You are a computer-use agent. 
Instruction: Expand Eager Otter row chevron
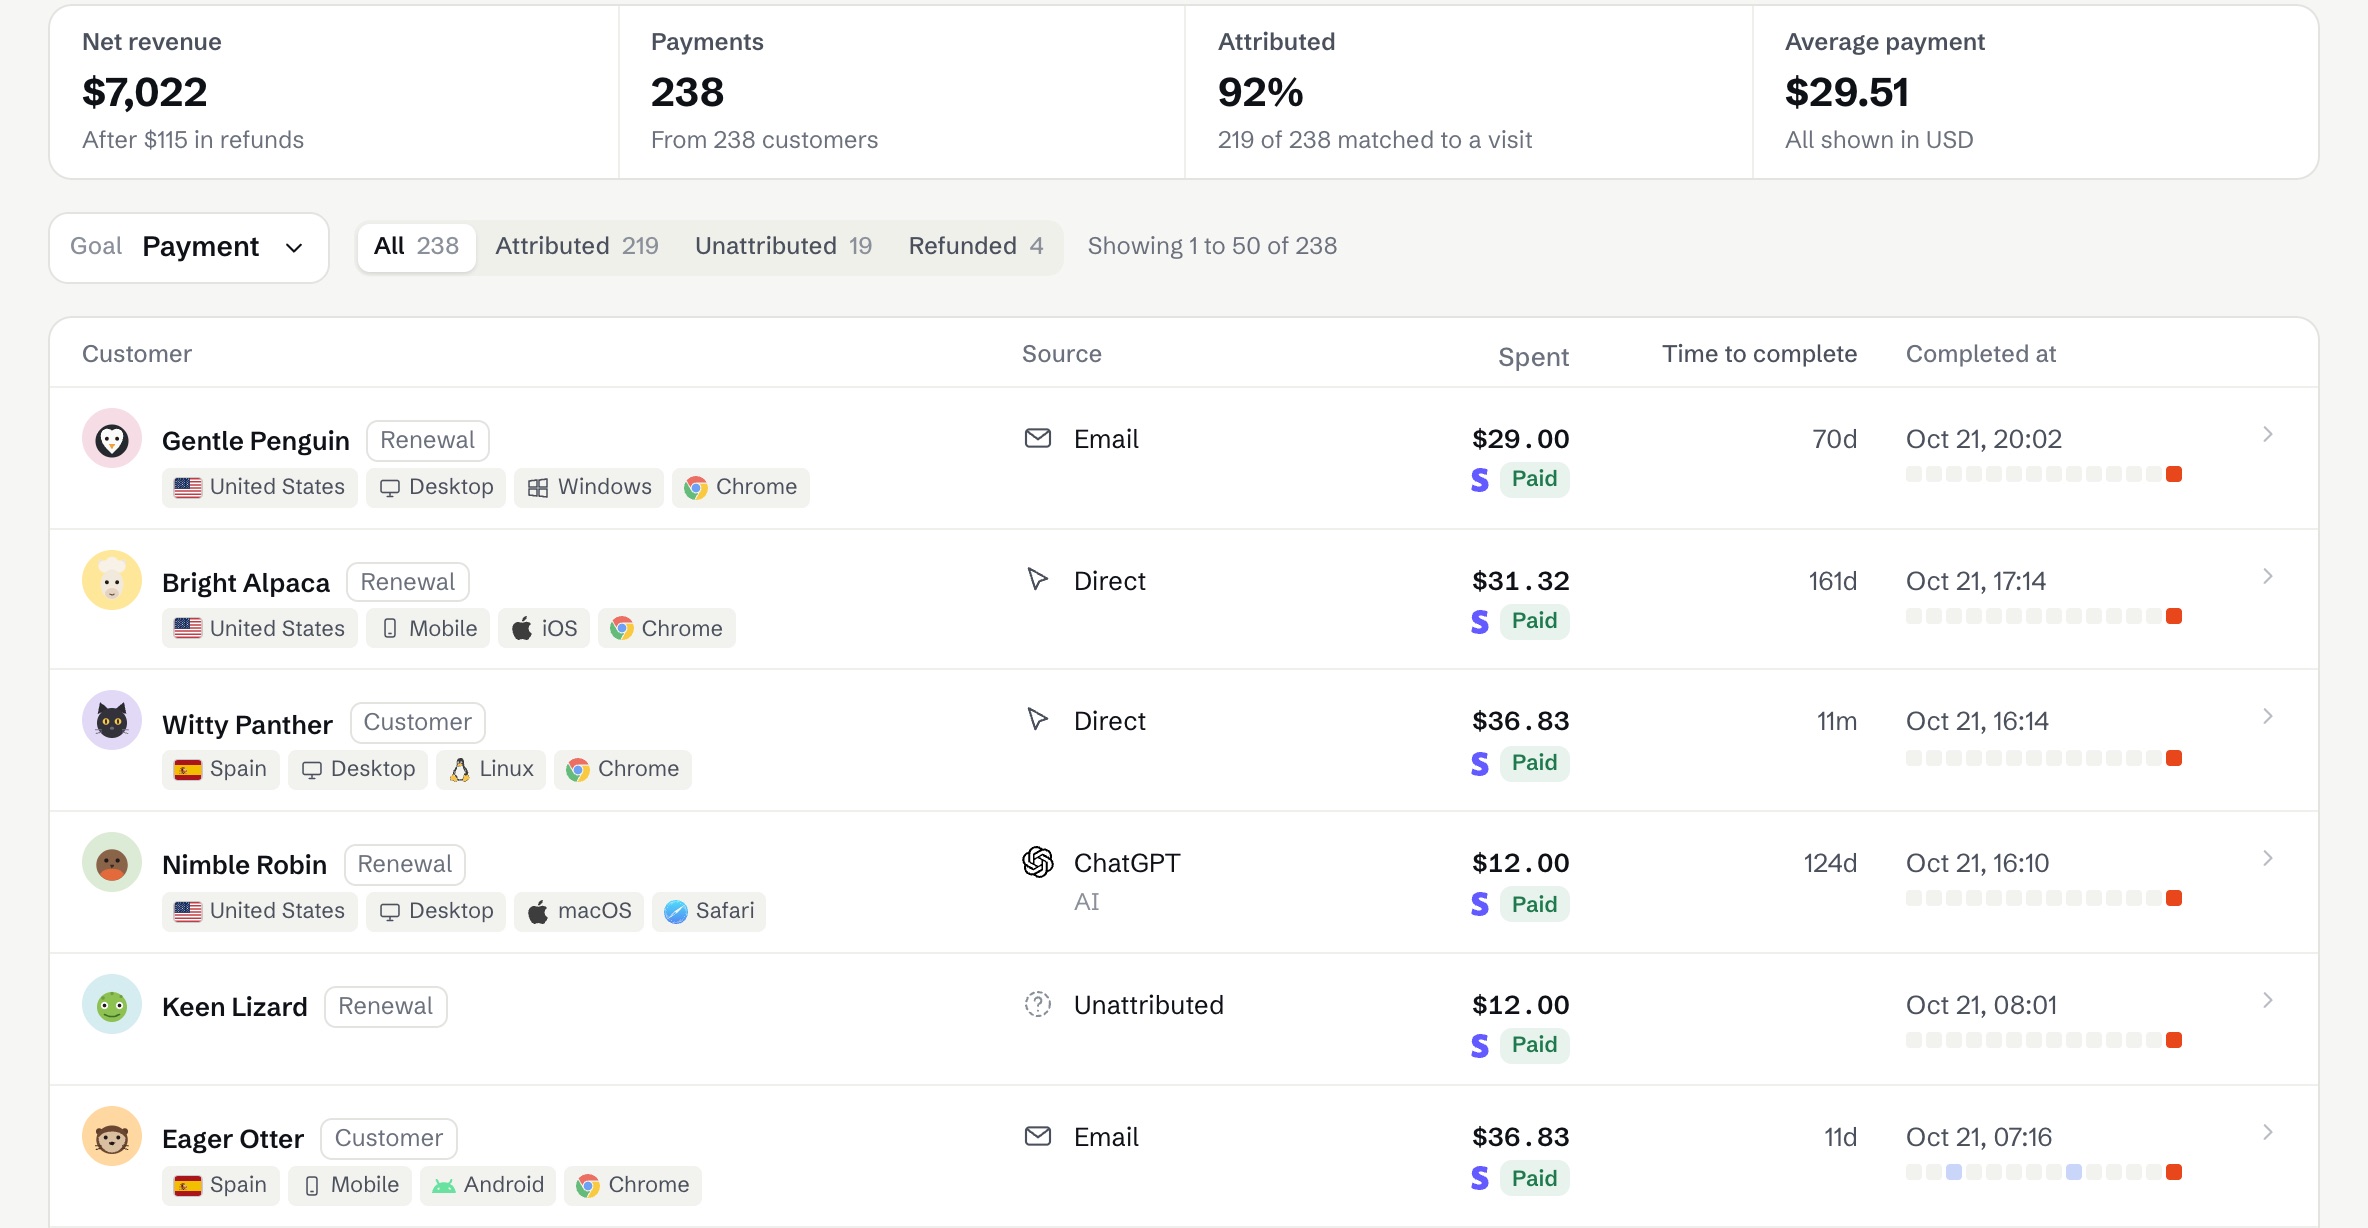[x=2268, y=1133]
